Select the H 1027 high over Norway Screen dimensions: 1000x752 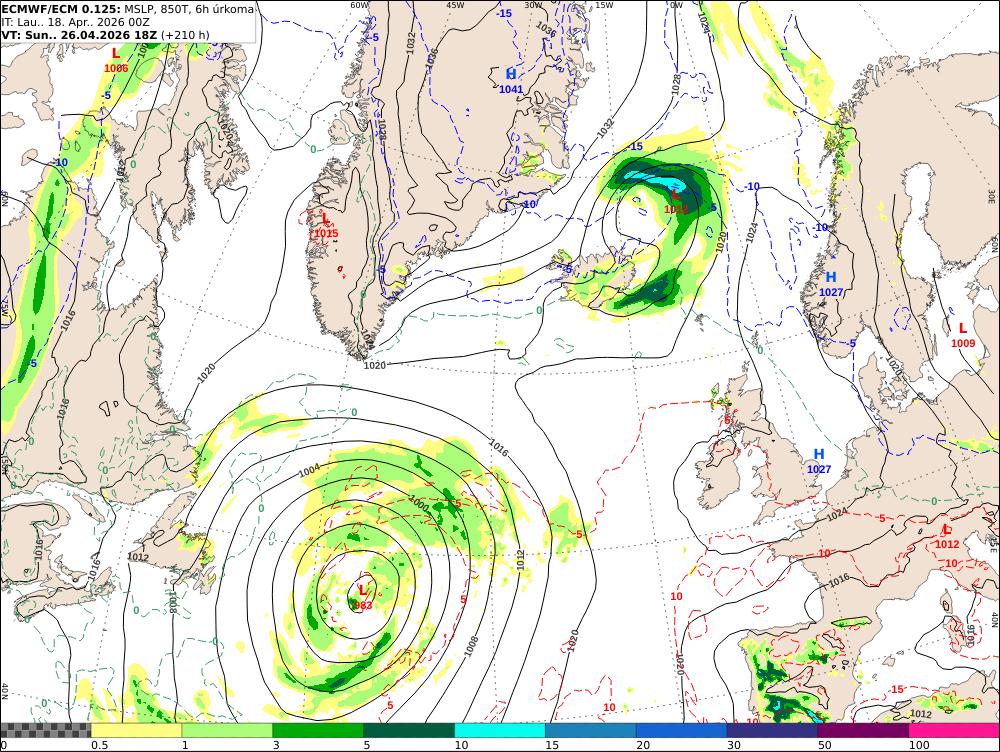click(x=831, y=284)
